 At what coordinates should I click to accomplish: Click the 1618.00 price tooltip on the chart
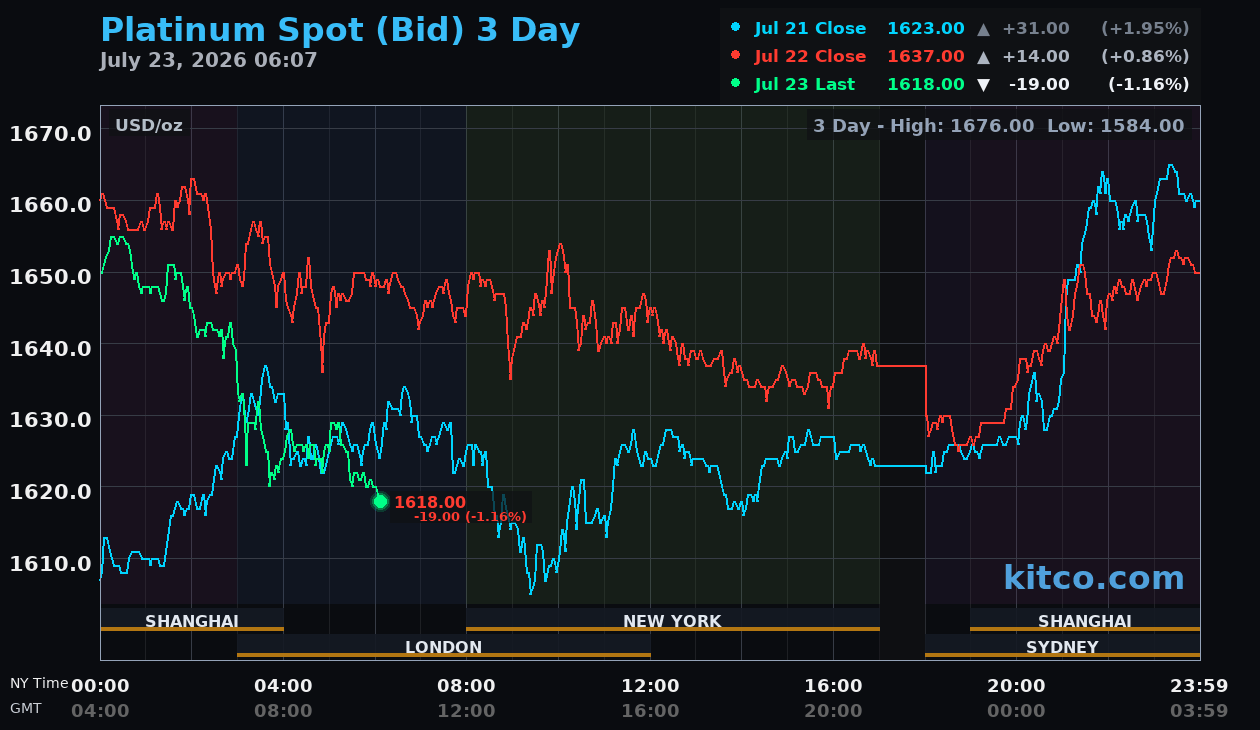tap(430, 502)
